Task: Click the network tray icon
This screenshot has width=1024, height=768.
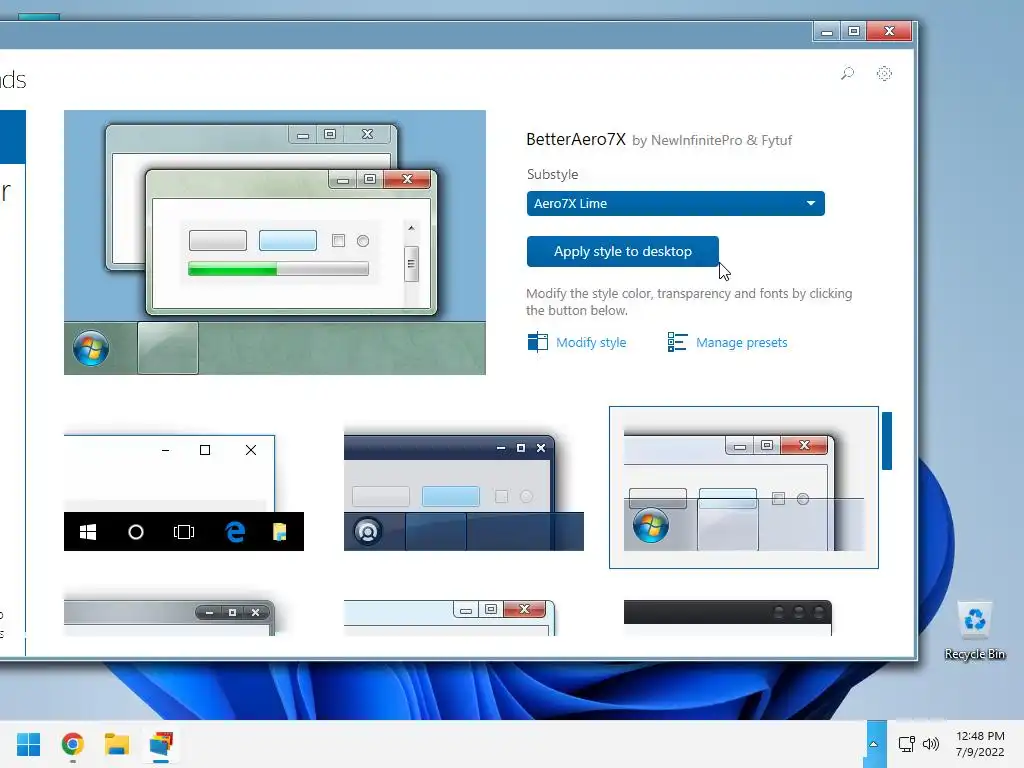Action: pos(906,744)
